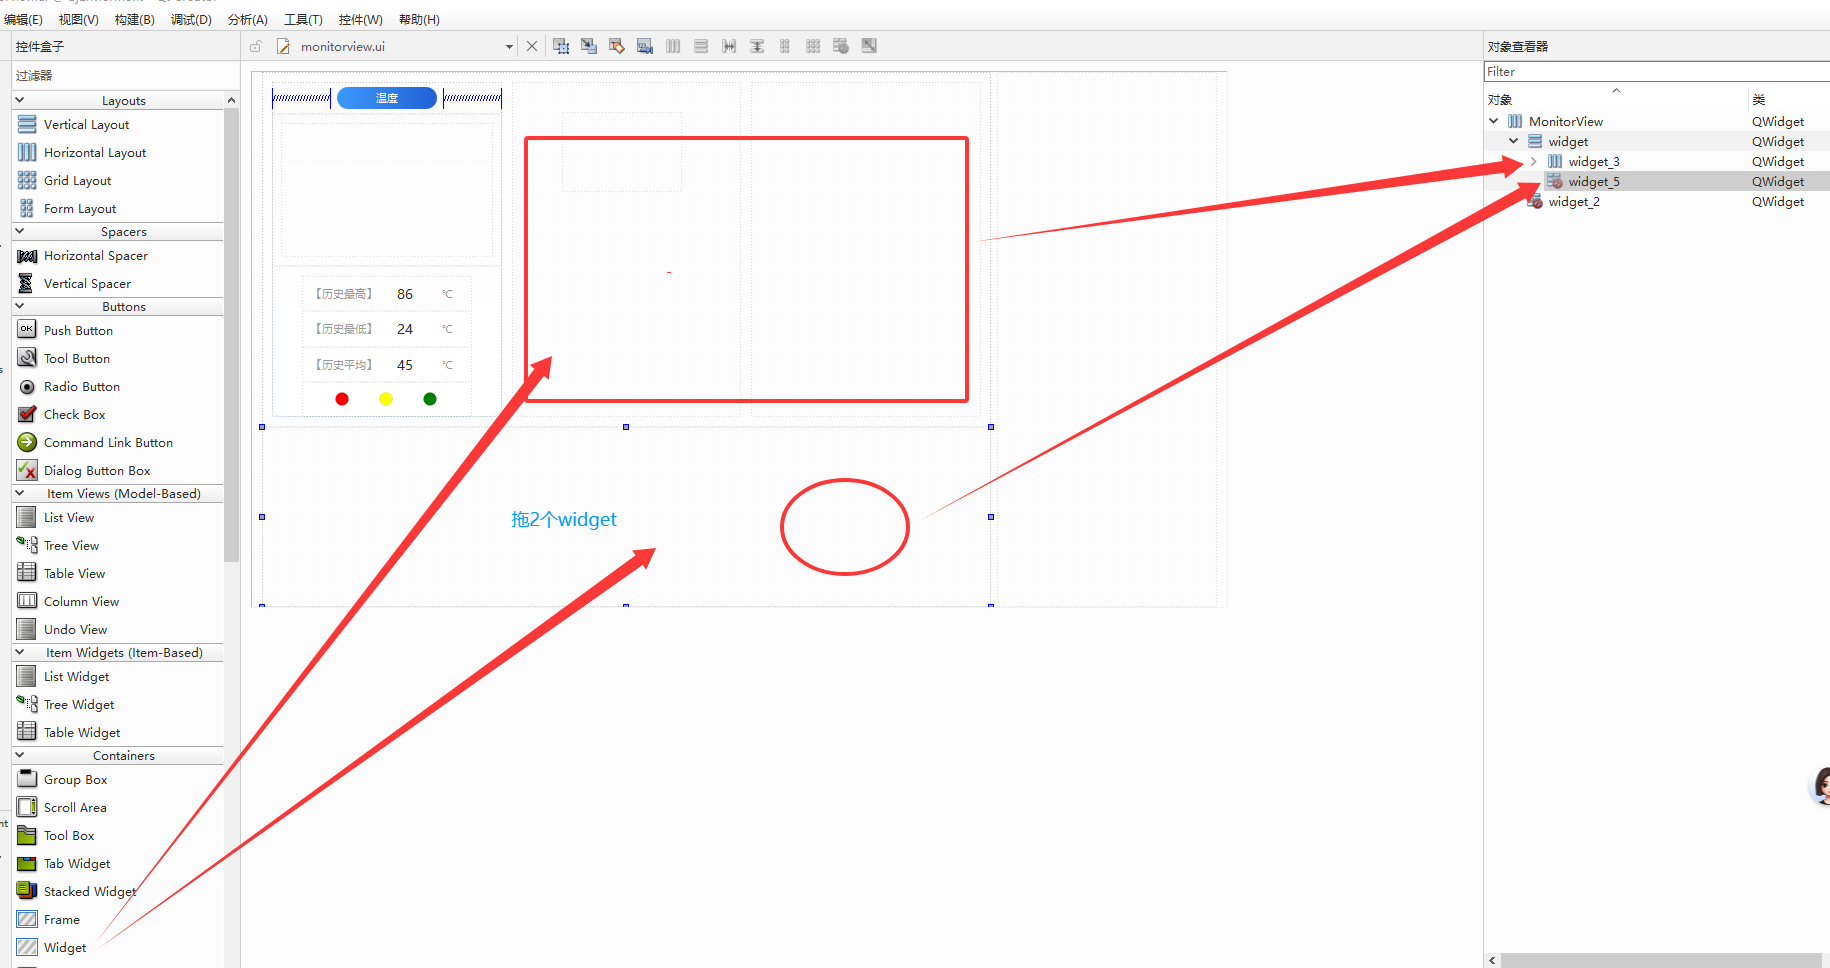Screen dimensions: 1830x968
Task: Click the Break Layout toolbar icon
Action: pyautogui.click(x=841, y=46)
